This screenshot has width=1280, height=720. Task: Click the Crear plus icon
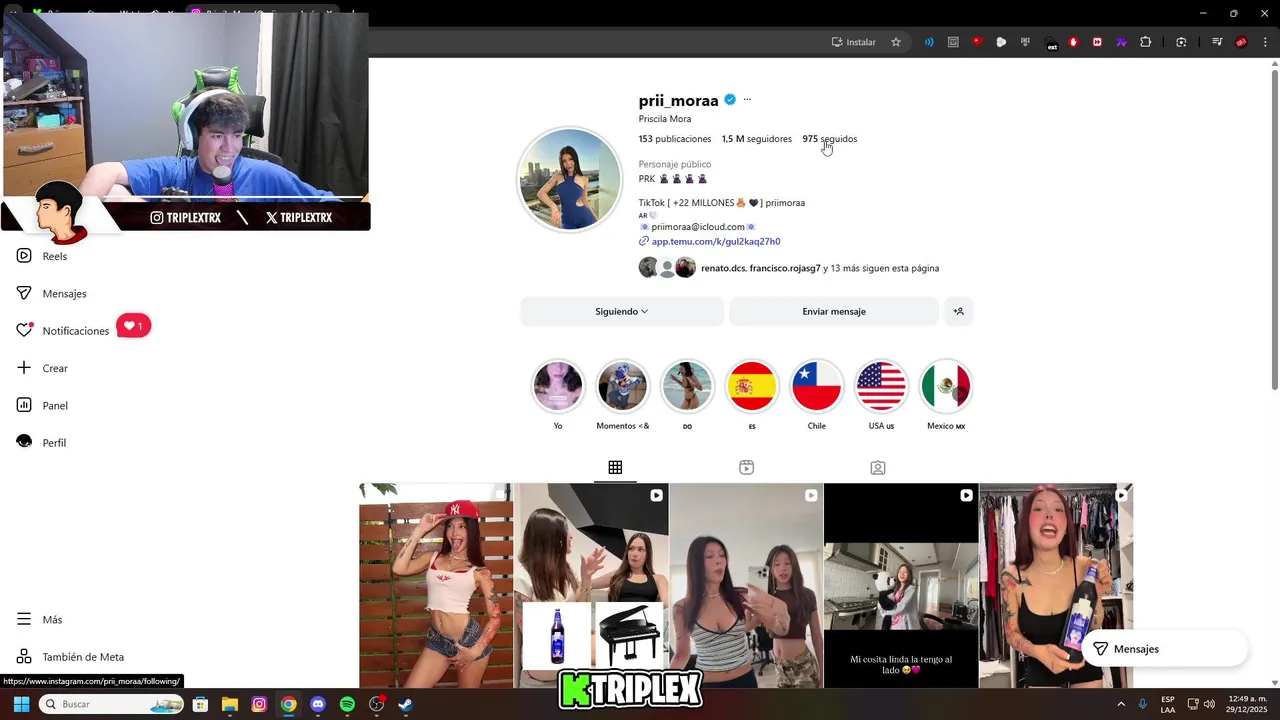[x=24, y=368]
